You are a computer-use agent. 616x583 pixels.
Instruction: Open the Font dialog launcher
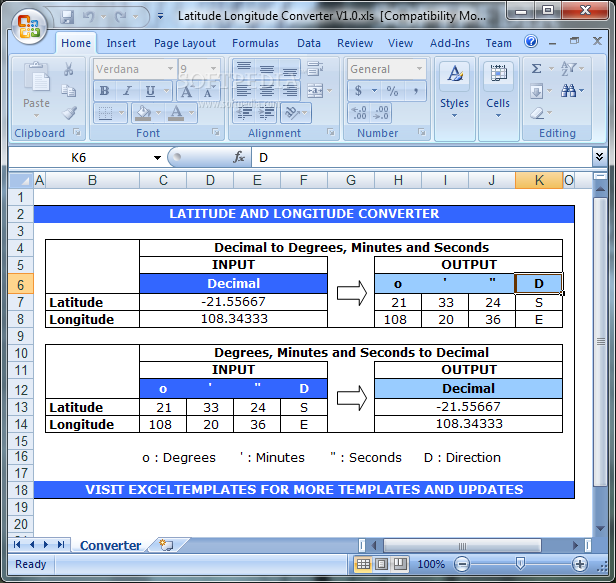[216, 132]
